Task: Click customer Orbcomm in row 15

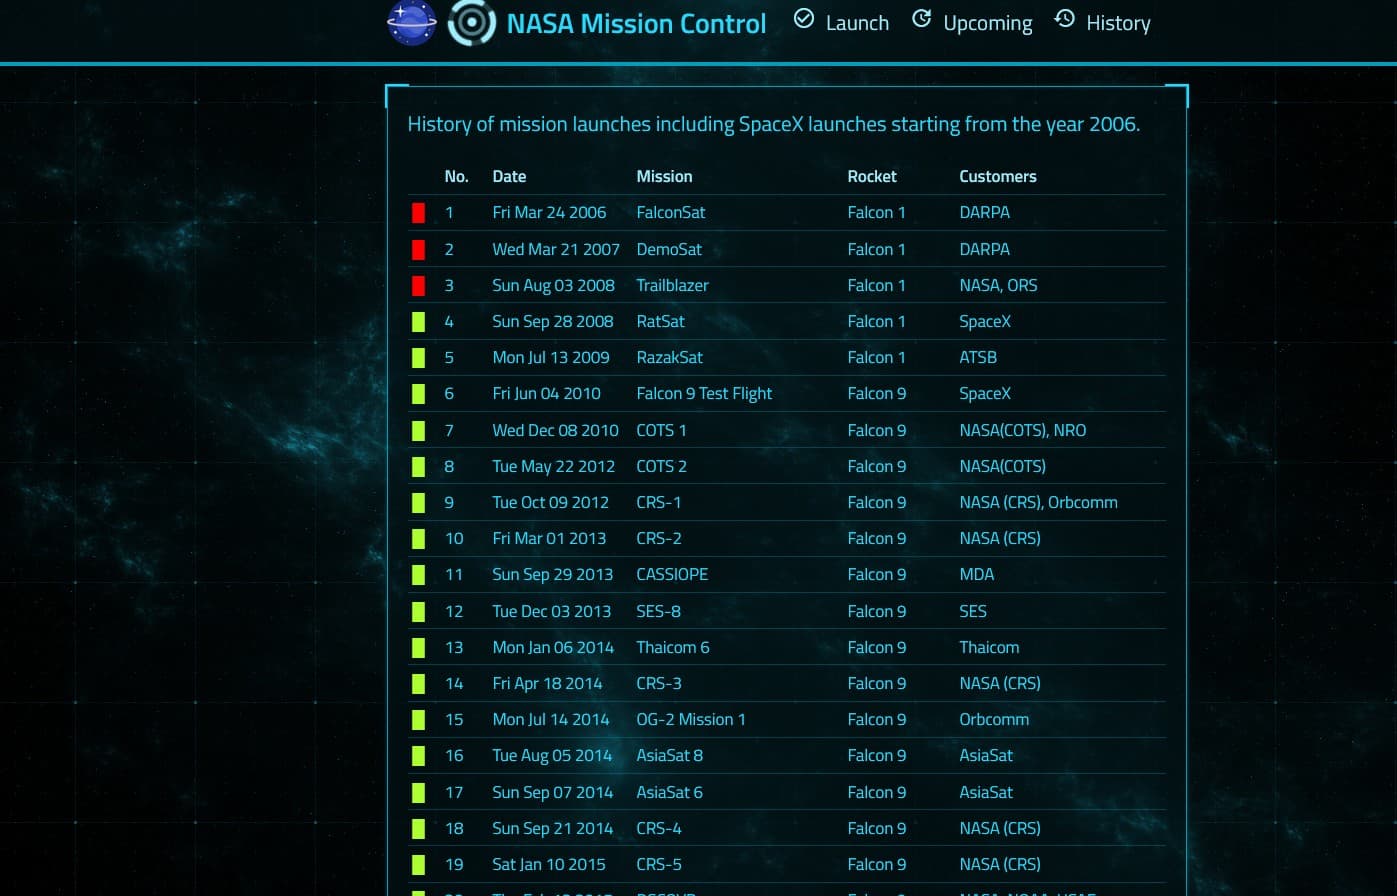Action: [994, 719]
